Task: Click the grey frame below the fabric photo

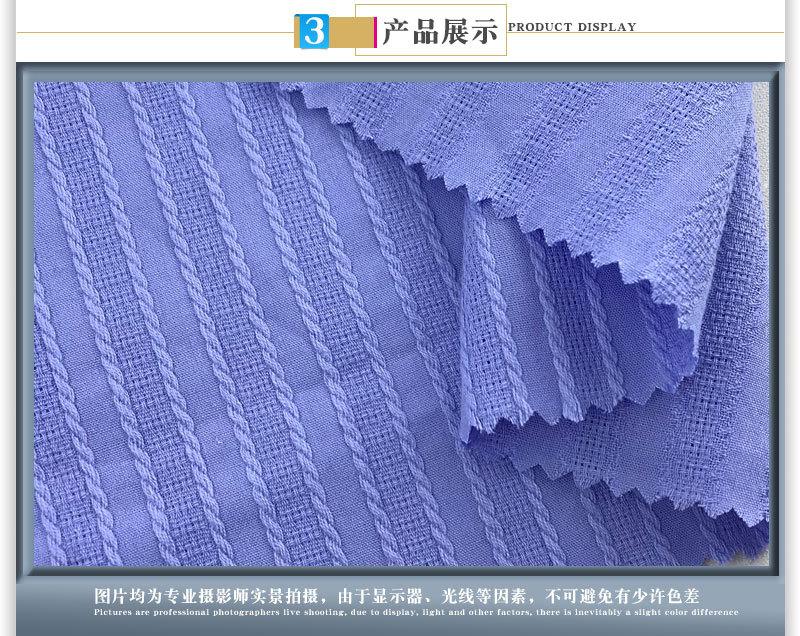Action: click(400, 574)
